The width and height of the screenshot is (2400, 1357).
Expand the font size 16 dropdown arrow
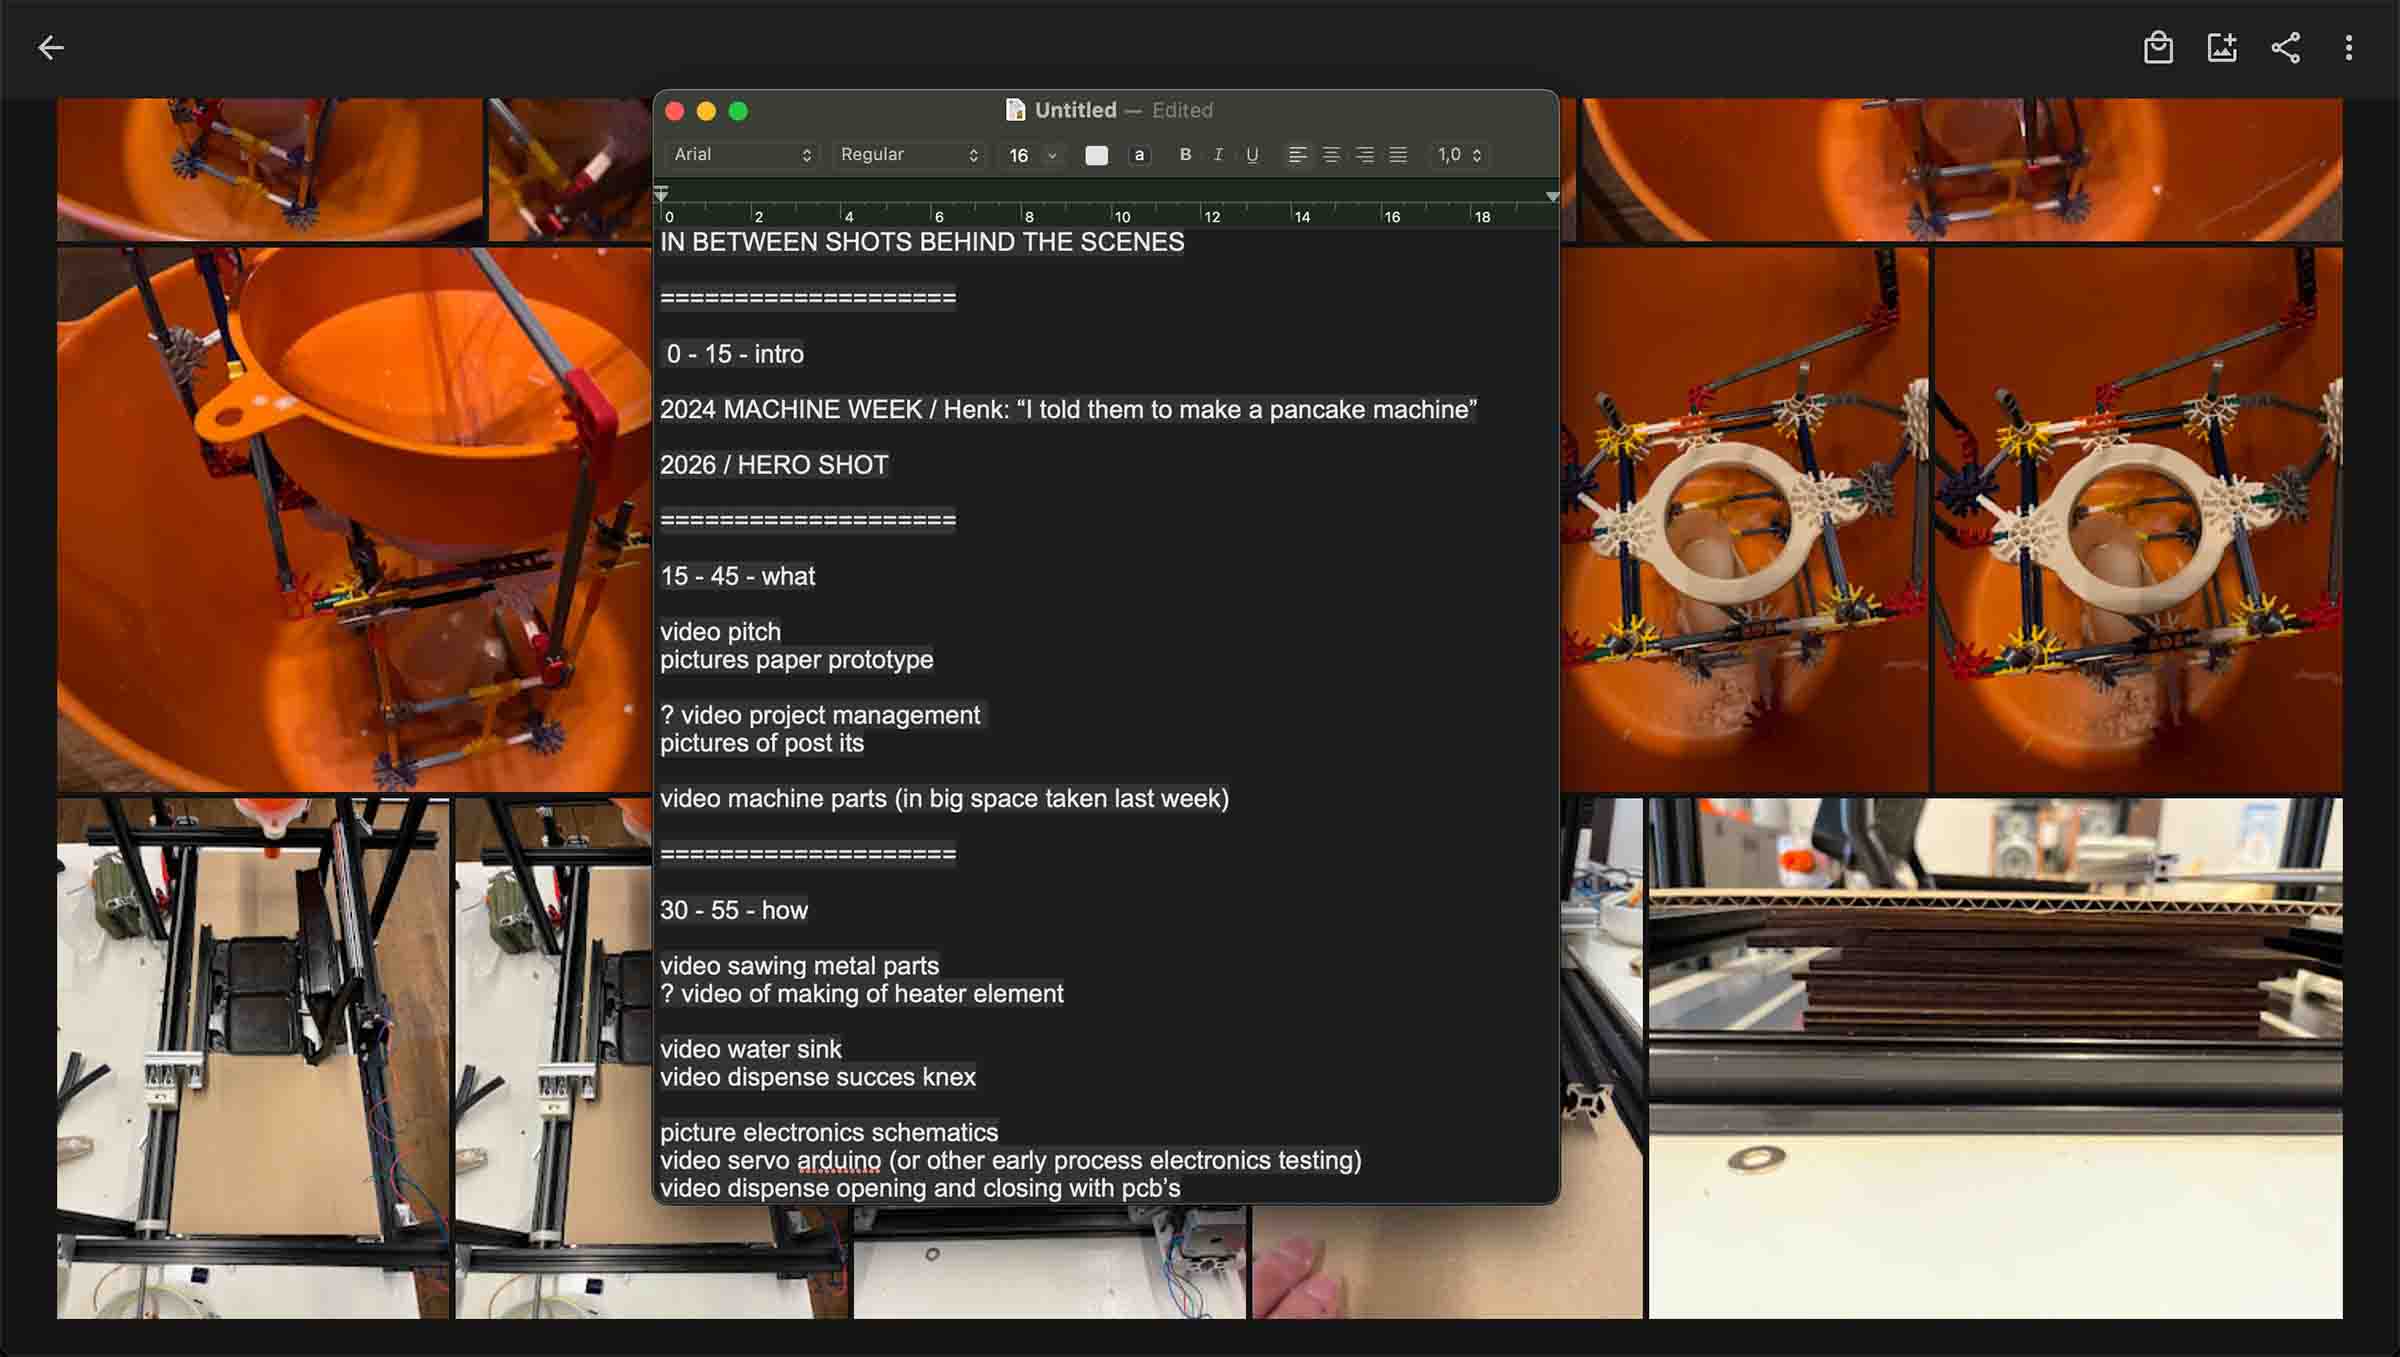[x=1052, y=155]
